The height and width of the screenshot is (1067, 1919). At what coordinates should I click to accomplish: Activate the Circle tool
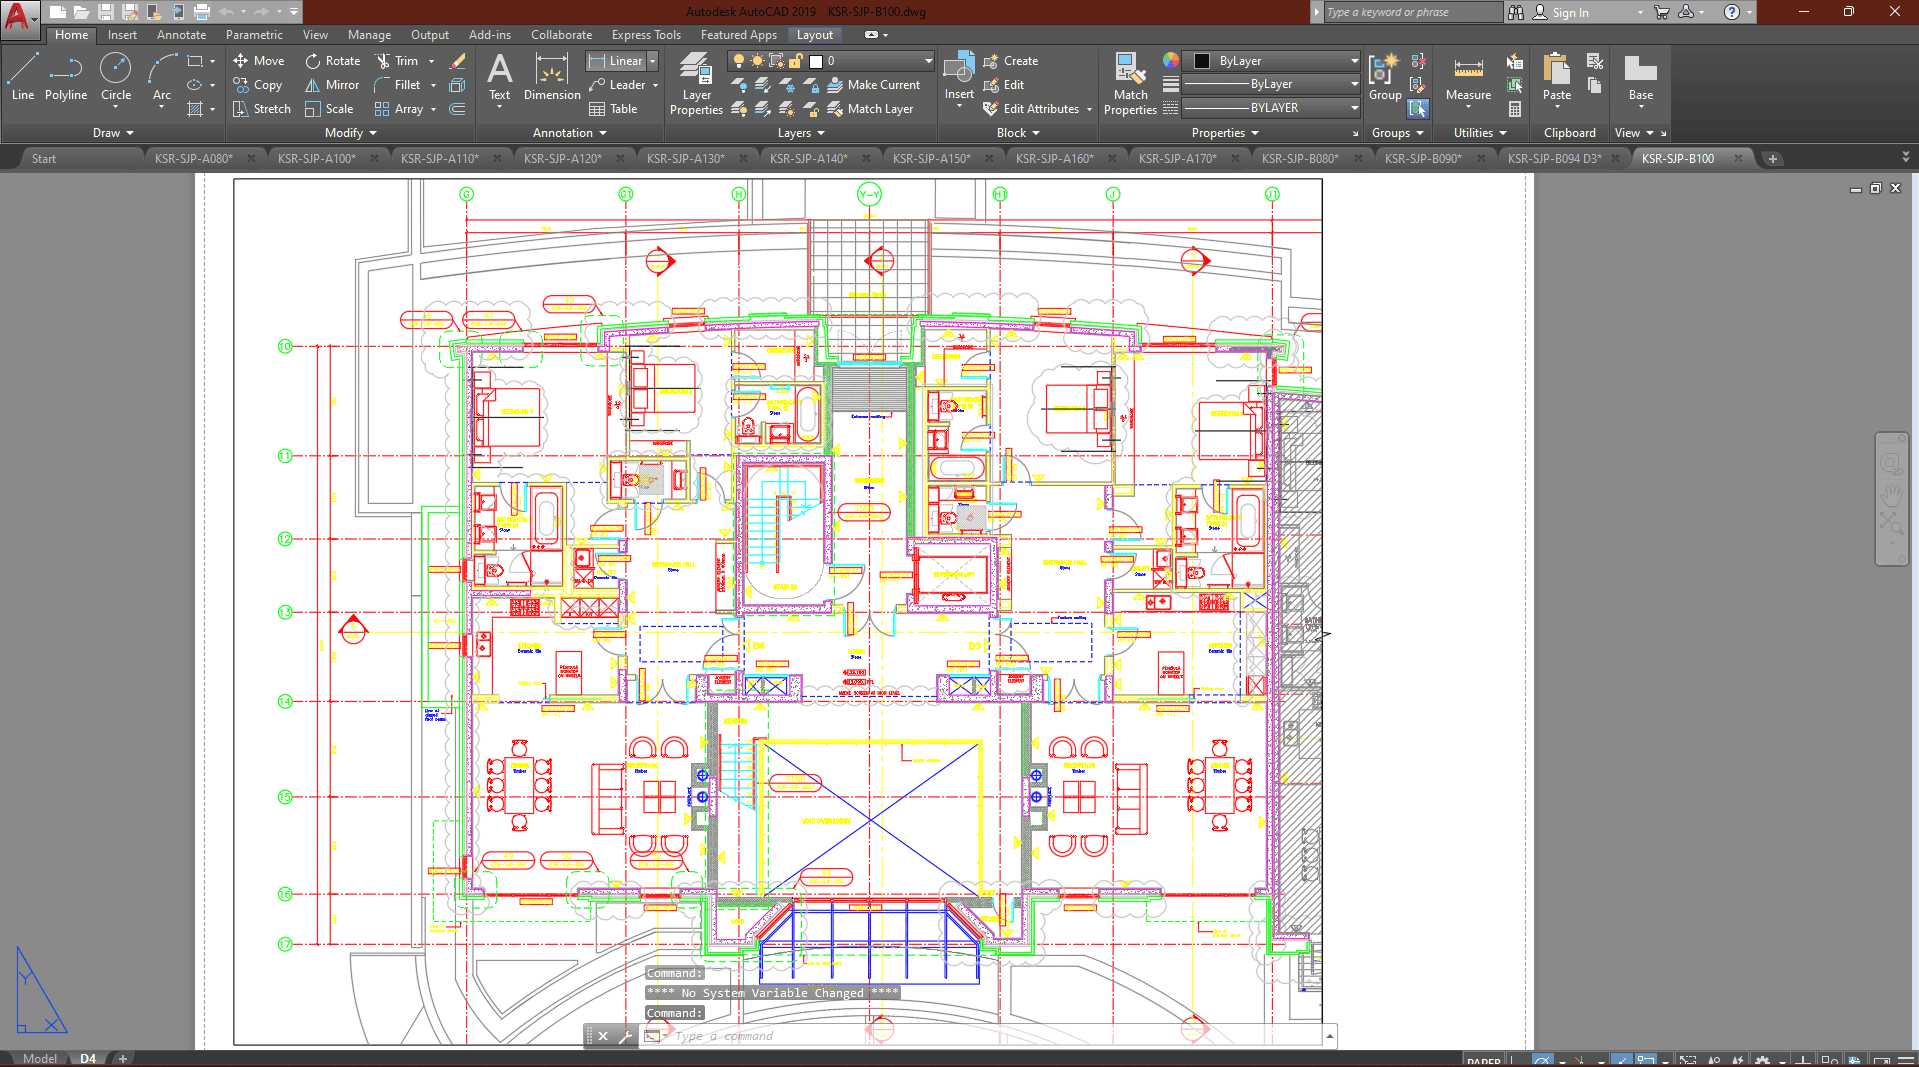[x=116, y=78]
